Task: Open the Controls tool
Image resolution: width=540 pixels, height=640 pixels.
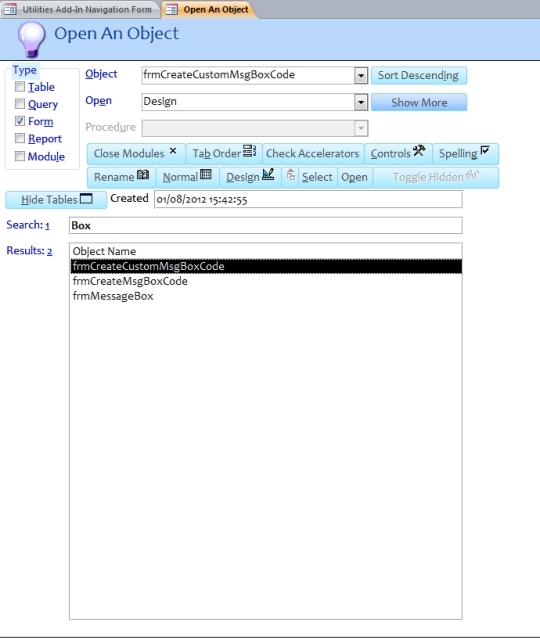Action: (398, 153)
